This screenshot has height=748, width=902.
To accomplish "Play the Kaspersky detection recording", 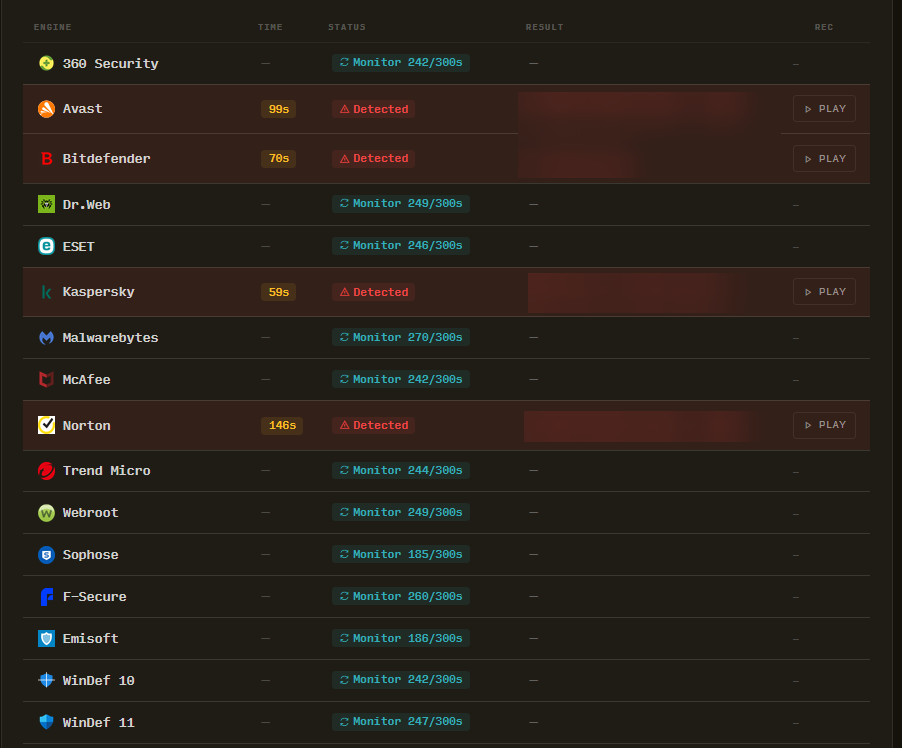I will pyautogui.click(x=824, y=292).
